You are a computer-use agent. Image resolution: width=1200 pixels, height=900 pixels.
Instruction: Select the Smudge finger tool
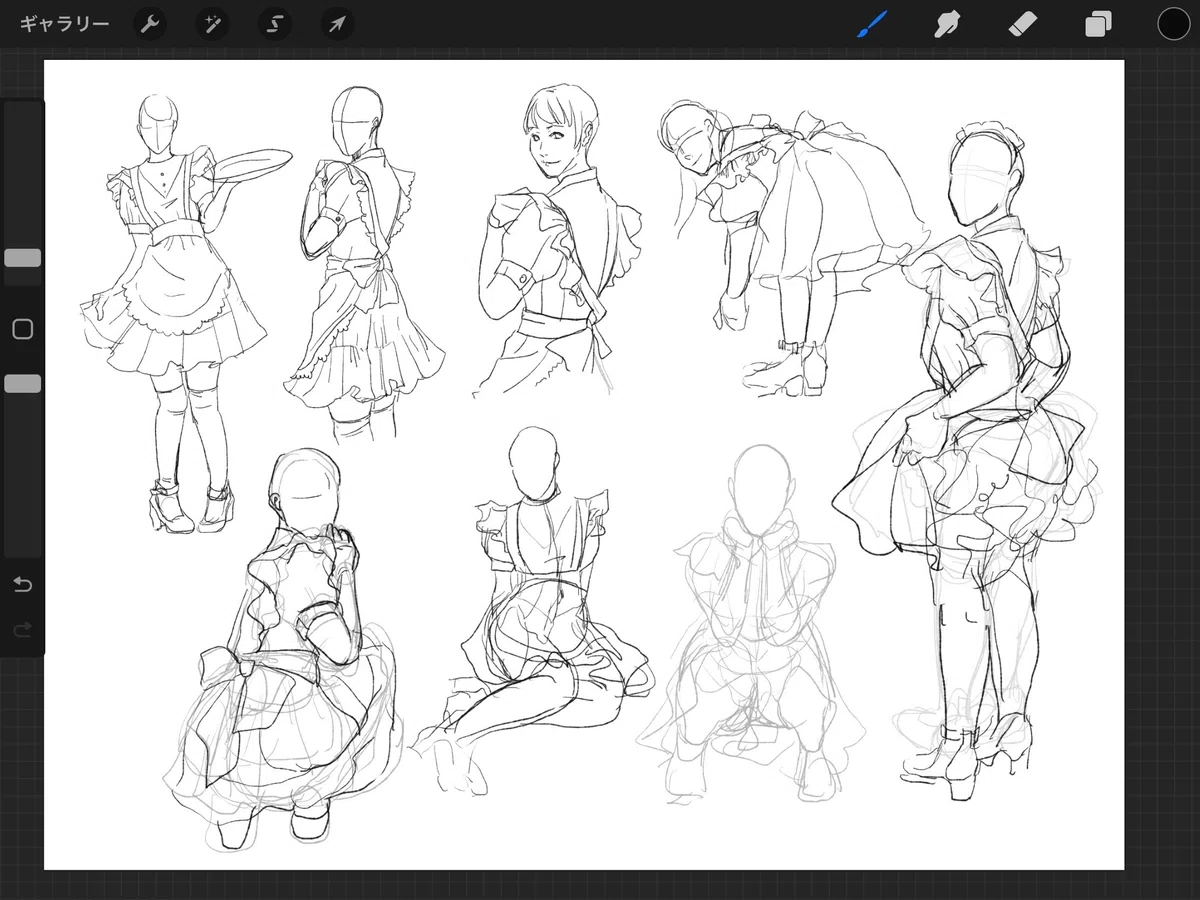[946, 24]
